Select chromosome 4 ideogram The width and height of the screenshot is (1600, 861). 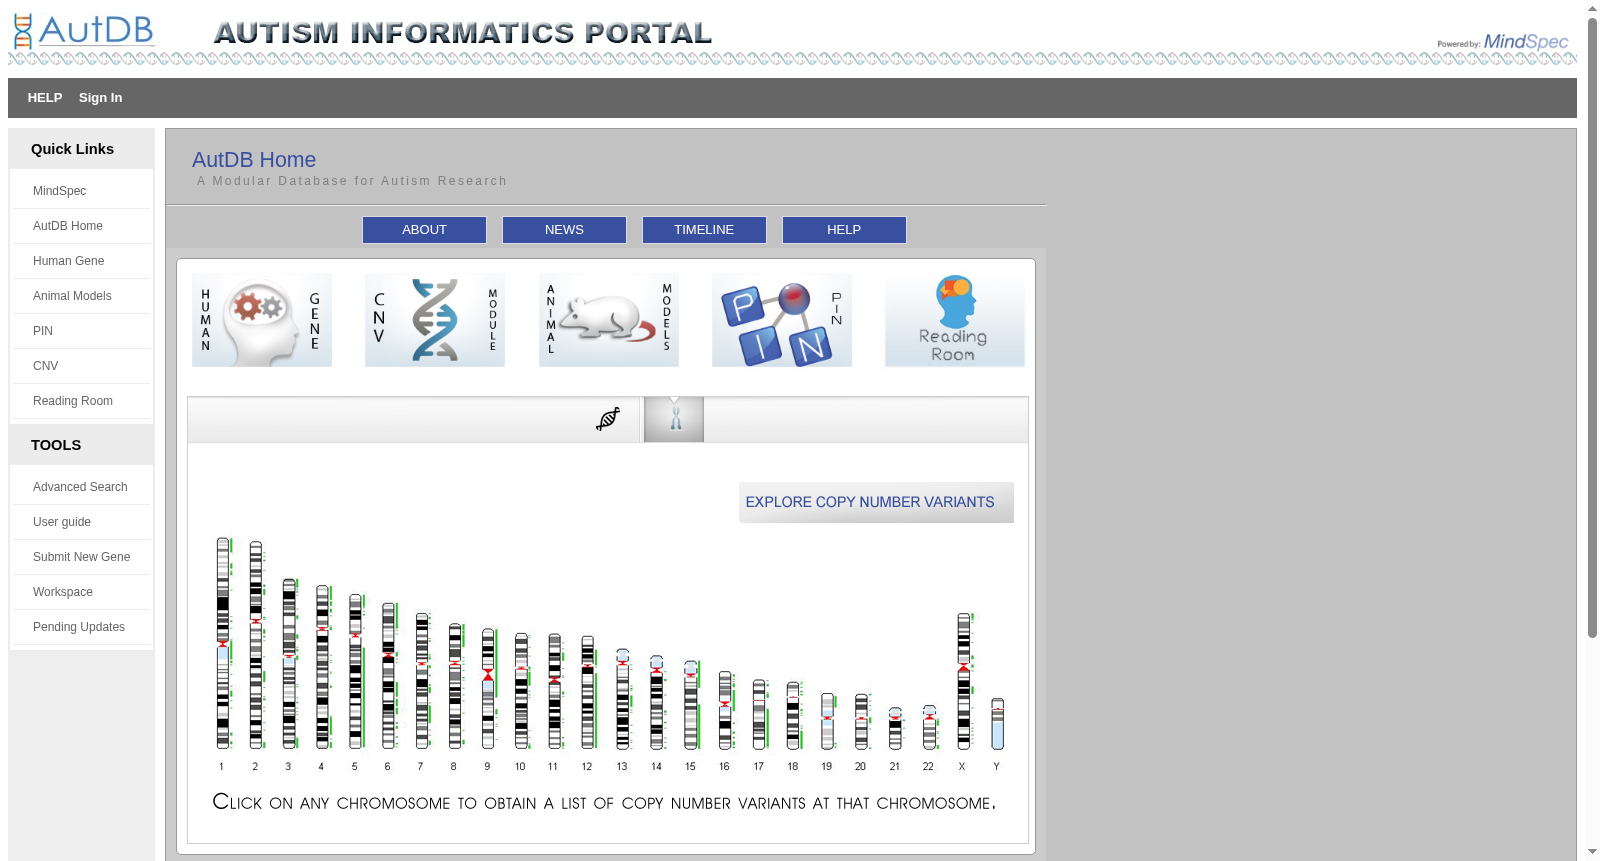(322, 667)
